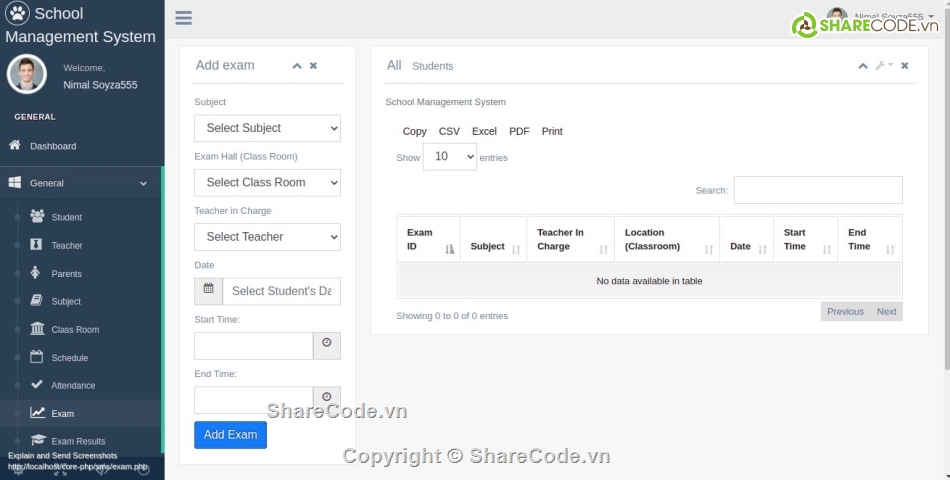Open Attendance in the sidebar
Screen dimensions: 950x480
coord(73,386)
